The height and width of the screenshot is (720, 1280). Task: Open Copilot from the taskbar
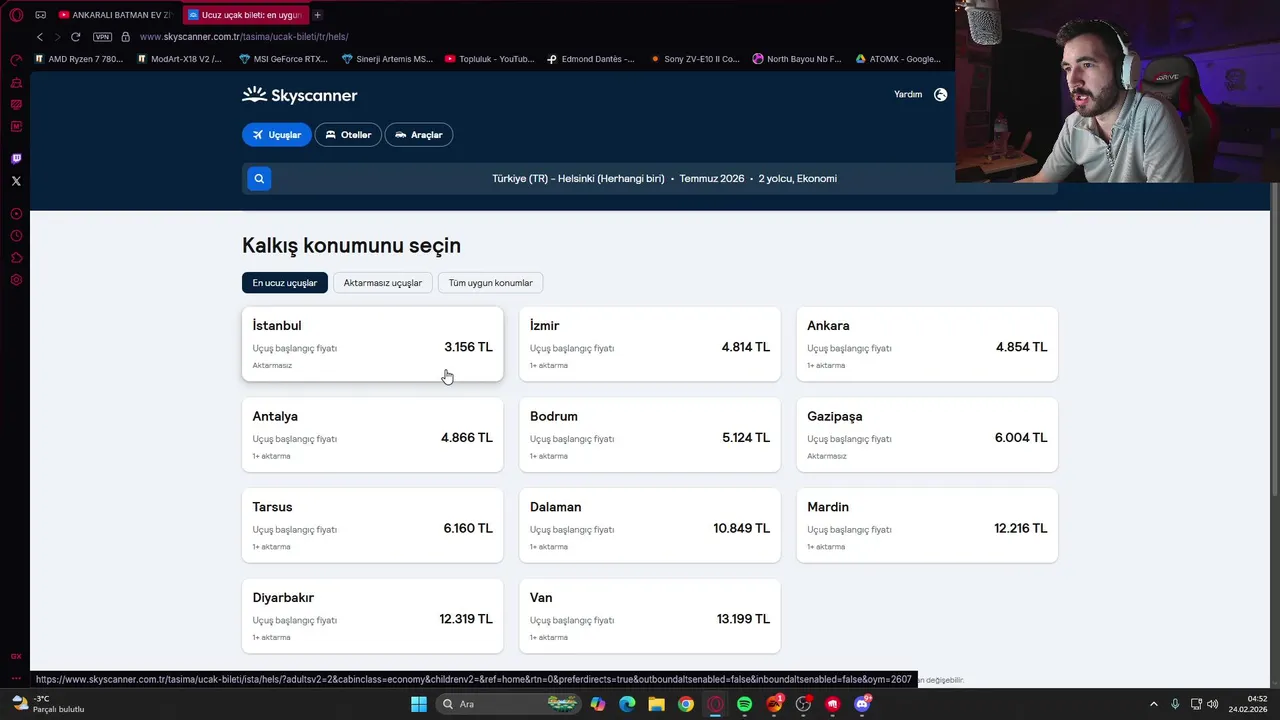pyautogui.click(x=598, y=704)
